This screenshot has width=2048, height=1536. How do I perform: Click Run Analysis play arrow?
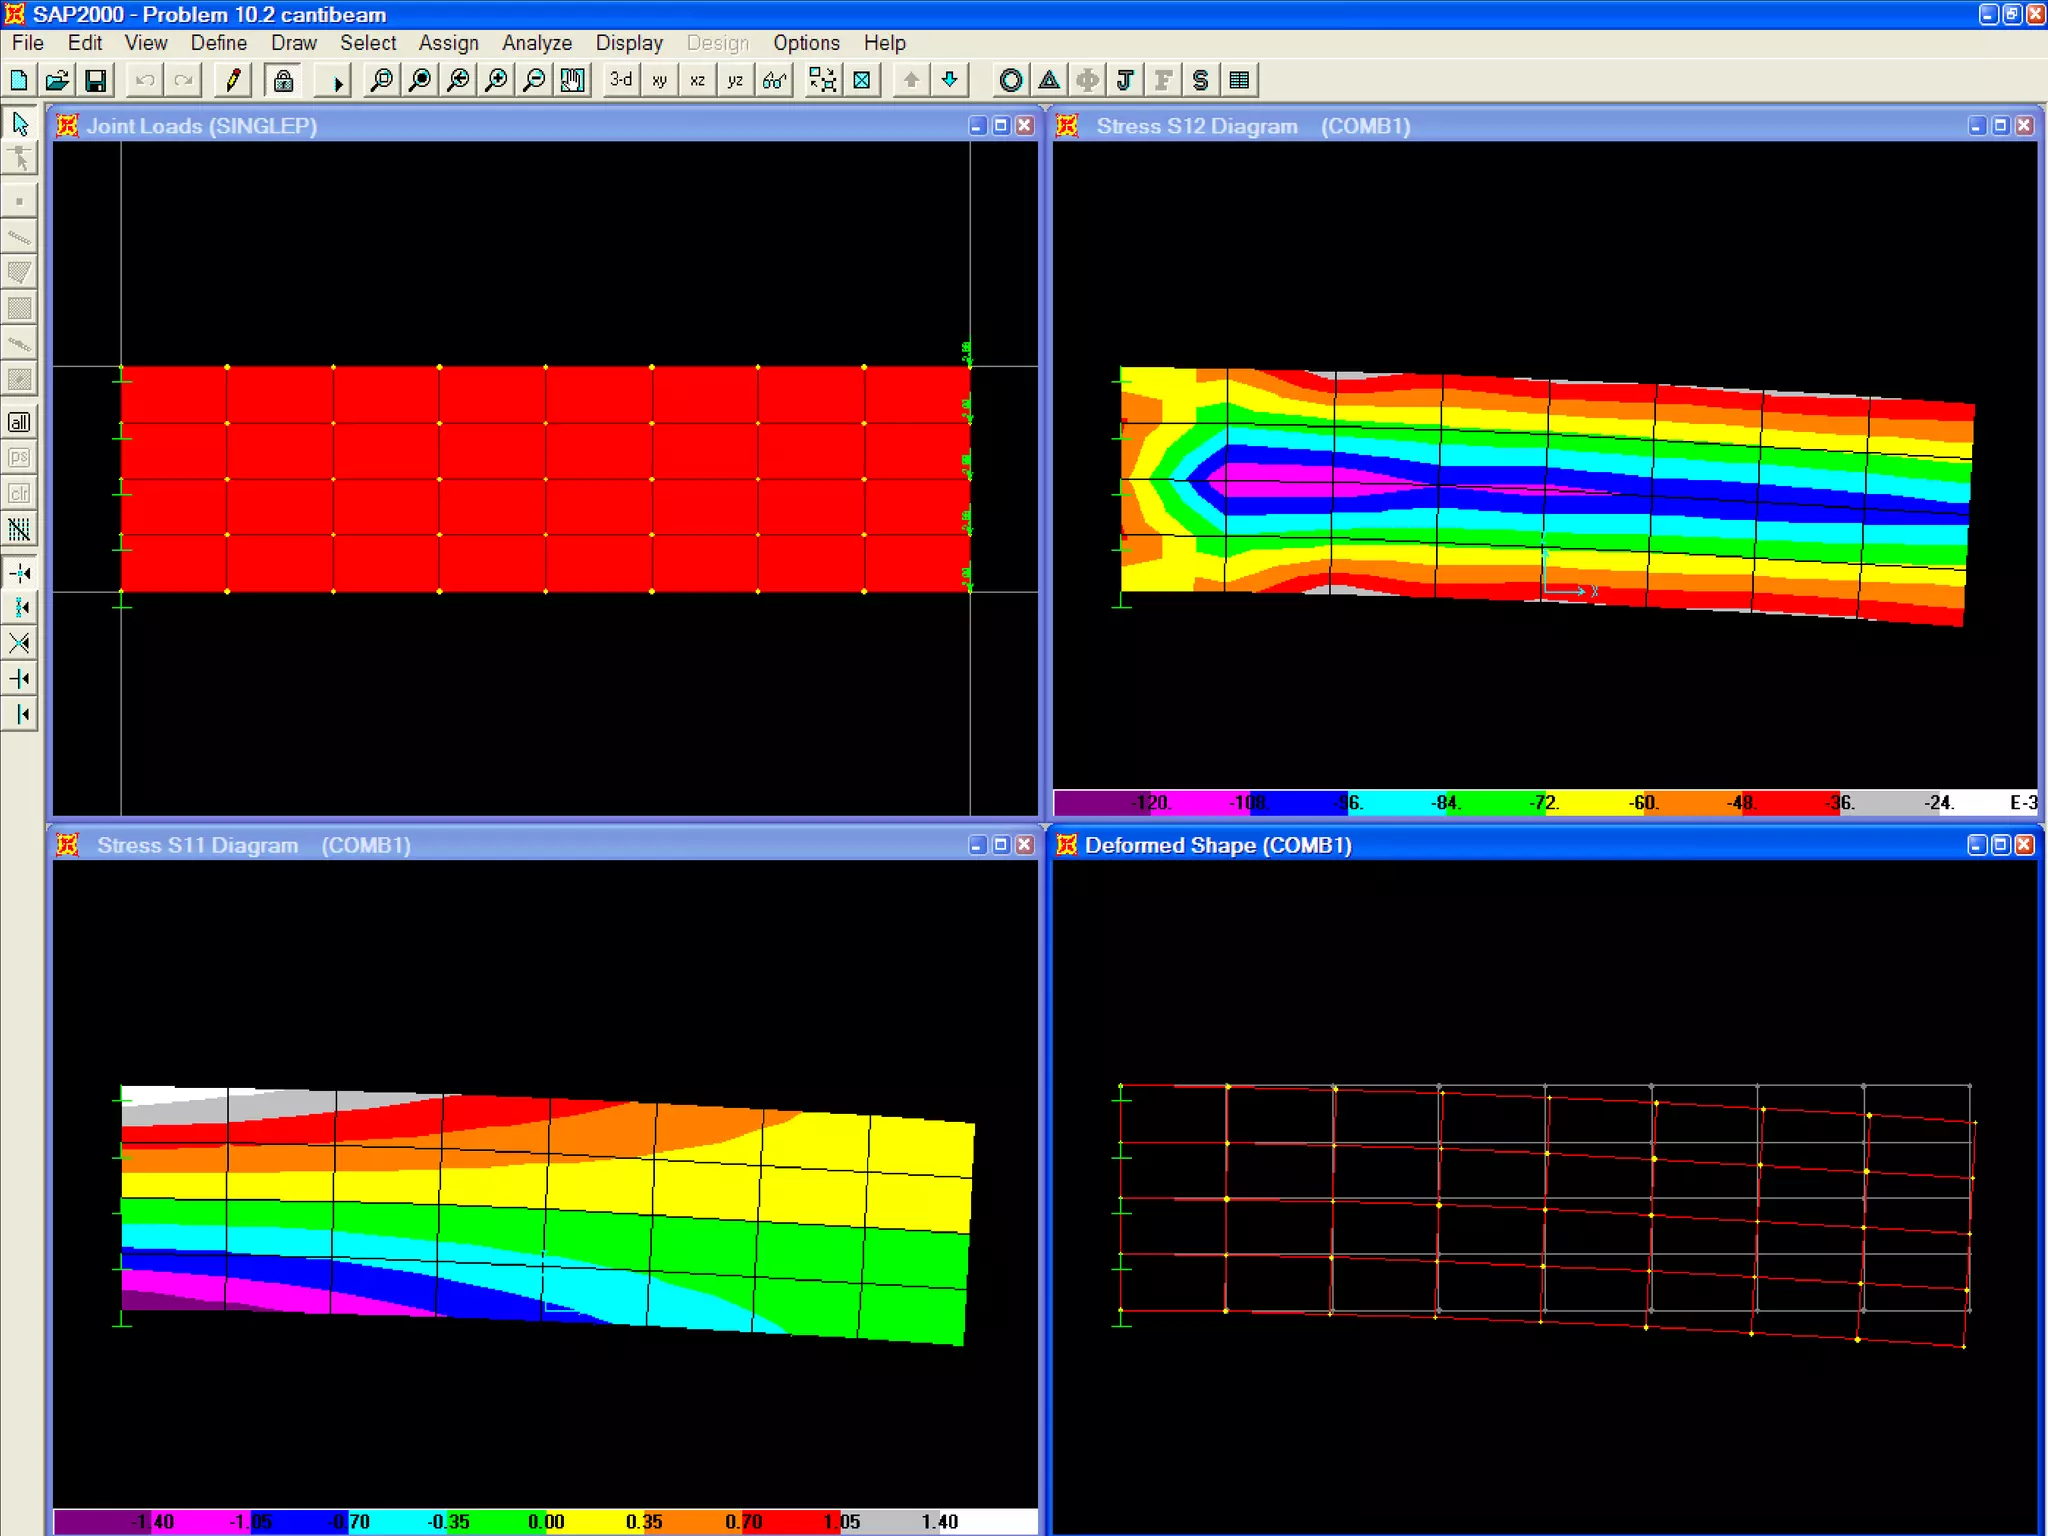[x=335, y=80]
